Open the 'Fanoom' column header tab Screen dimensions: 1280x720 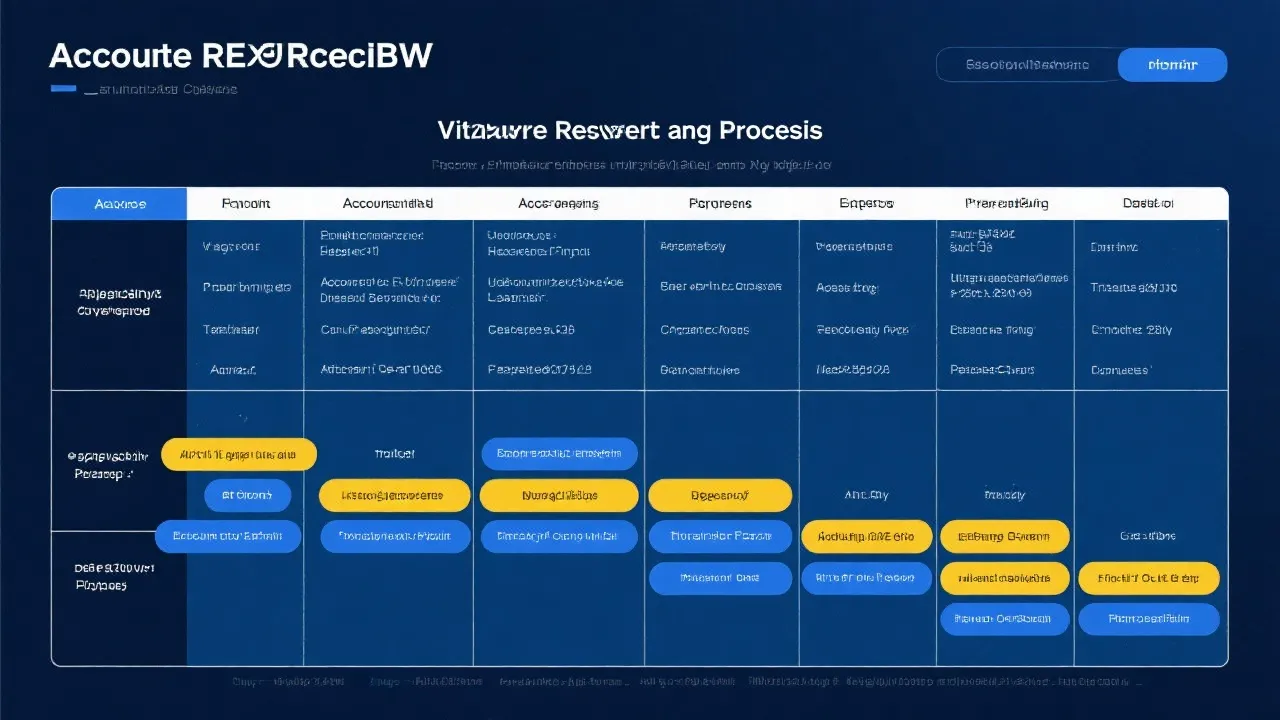pyautogui.click(x=245, y=204)
